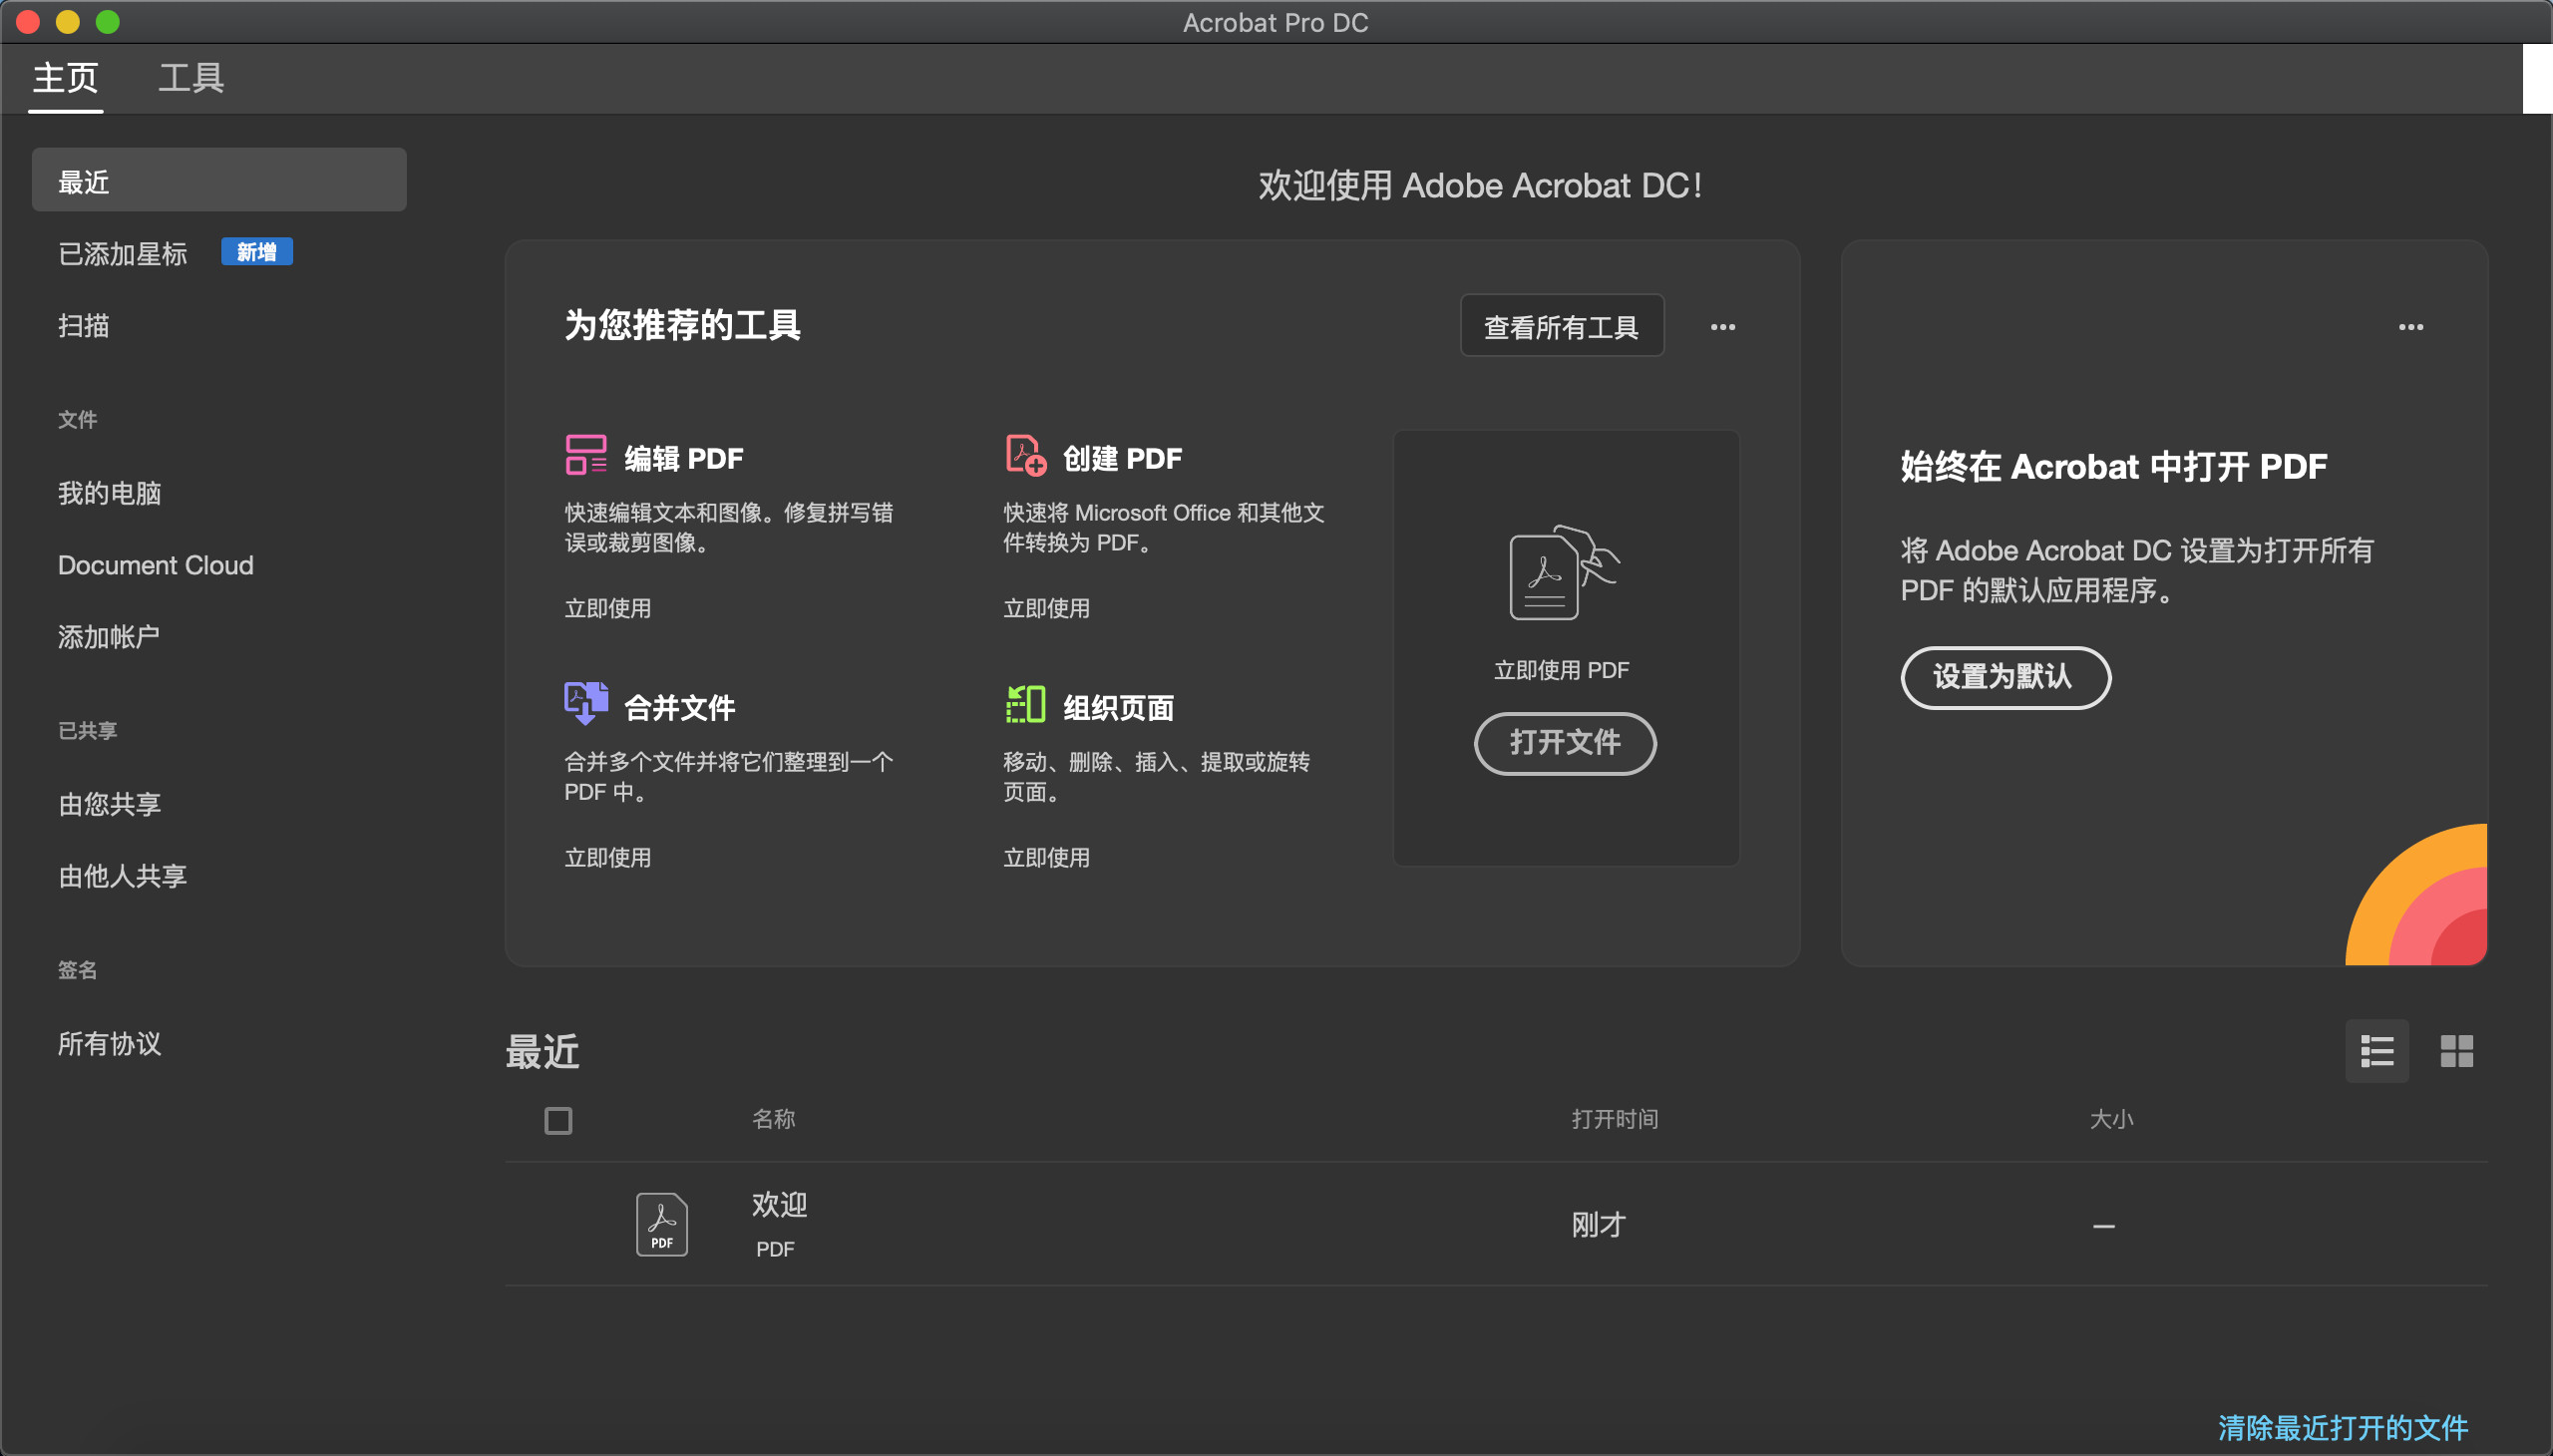Sort by the 打开时间 column header
This screenshot has width=2553, height=1456.
pyautogui.click(x=1615, y=1119)
